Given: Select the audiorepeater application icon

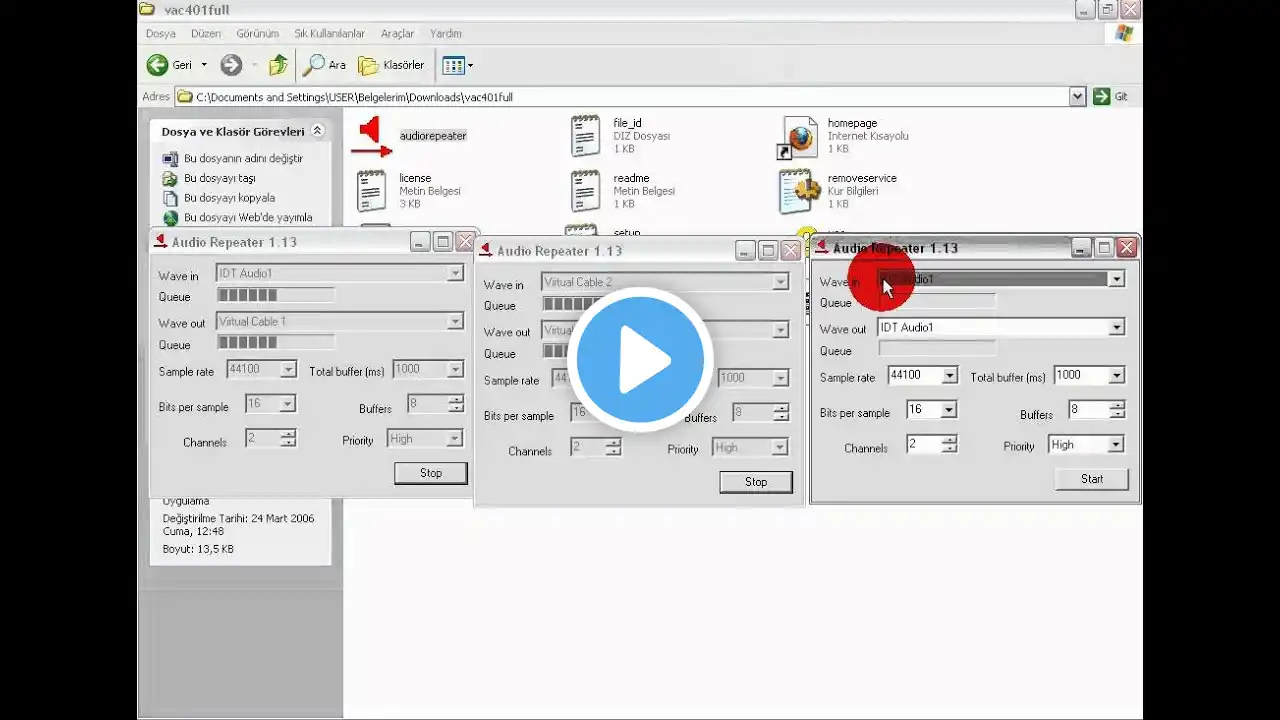Looking at the screenshot, I should (x=371, y=137).
